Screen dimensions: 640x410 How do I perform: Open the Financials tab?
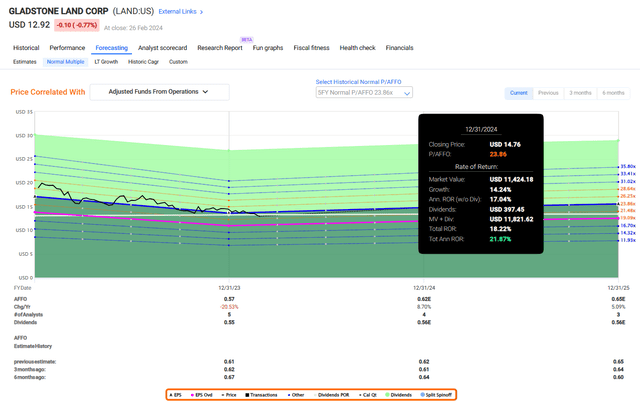click(x=400, y=48)
